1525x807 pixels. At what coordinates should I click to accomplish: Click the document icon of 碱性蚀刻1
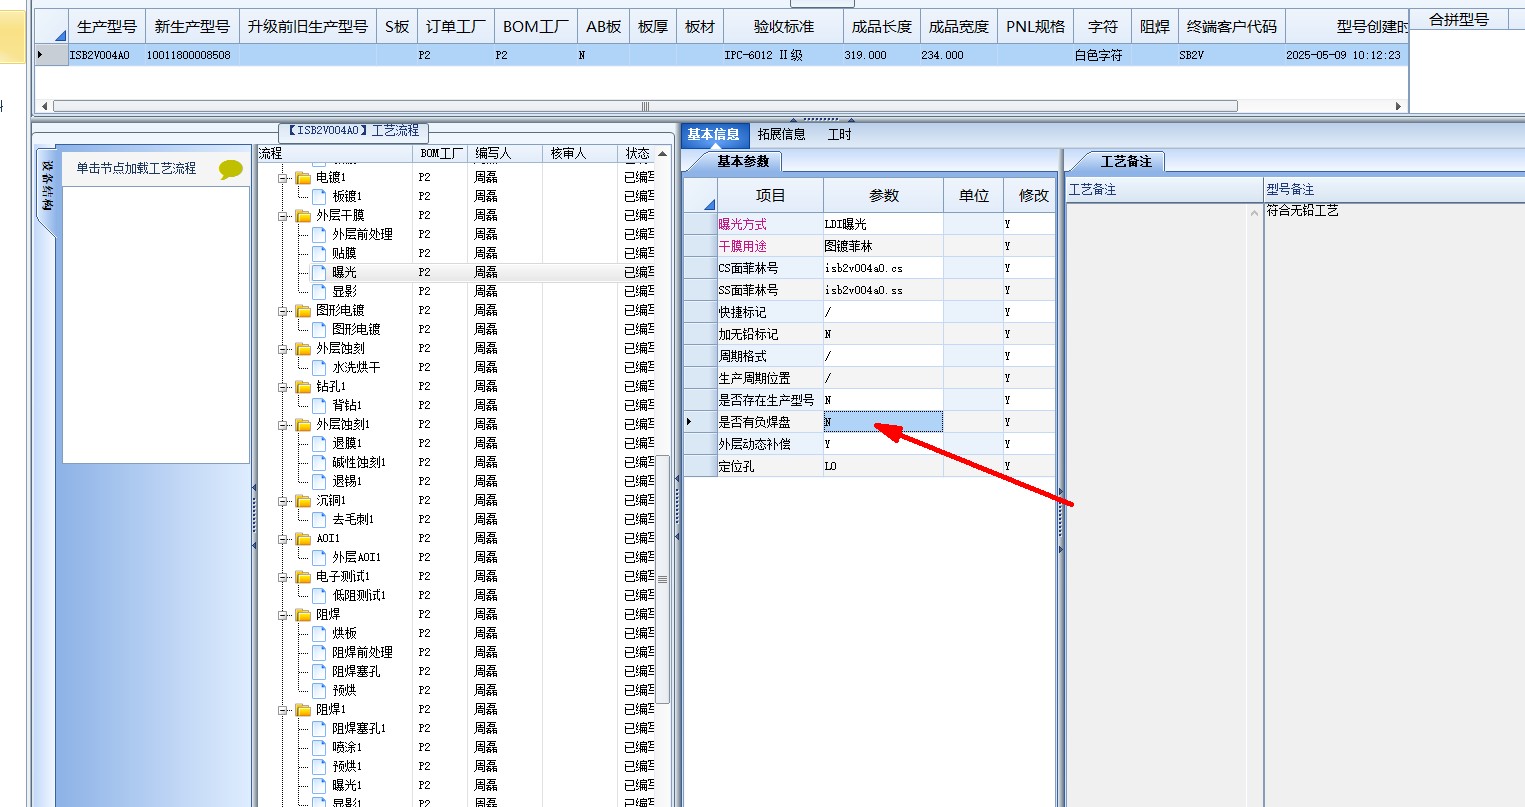319,462
